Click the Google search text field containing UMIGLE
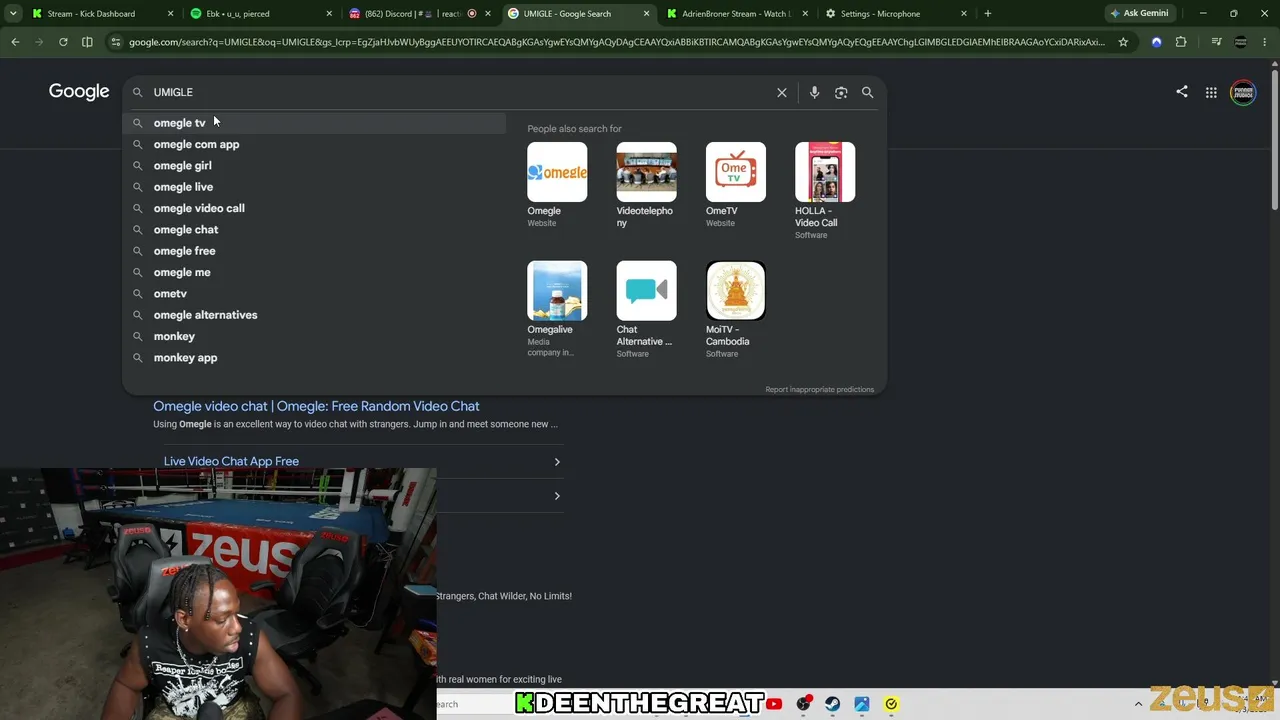 [x=460, y=92]
